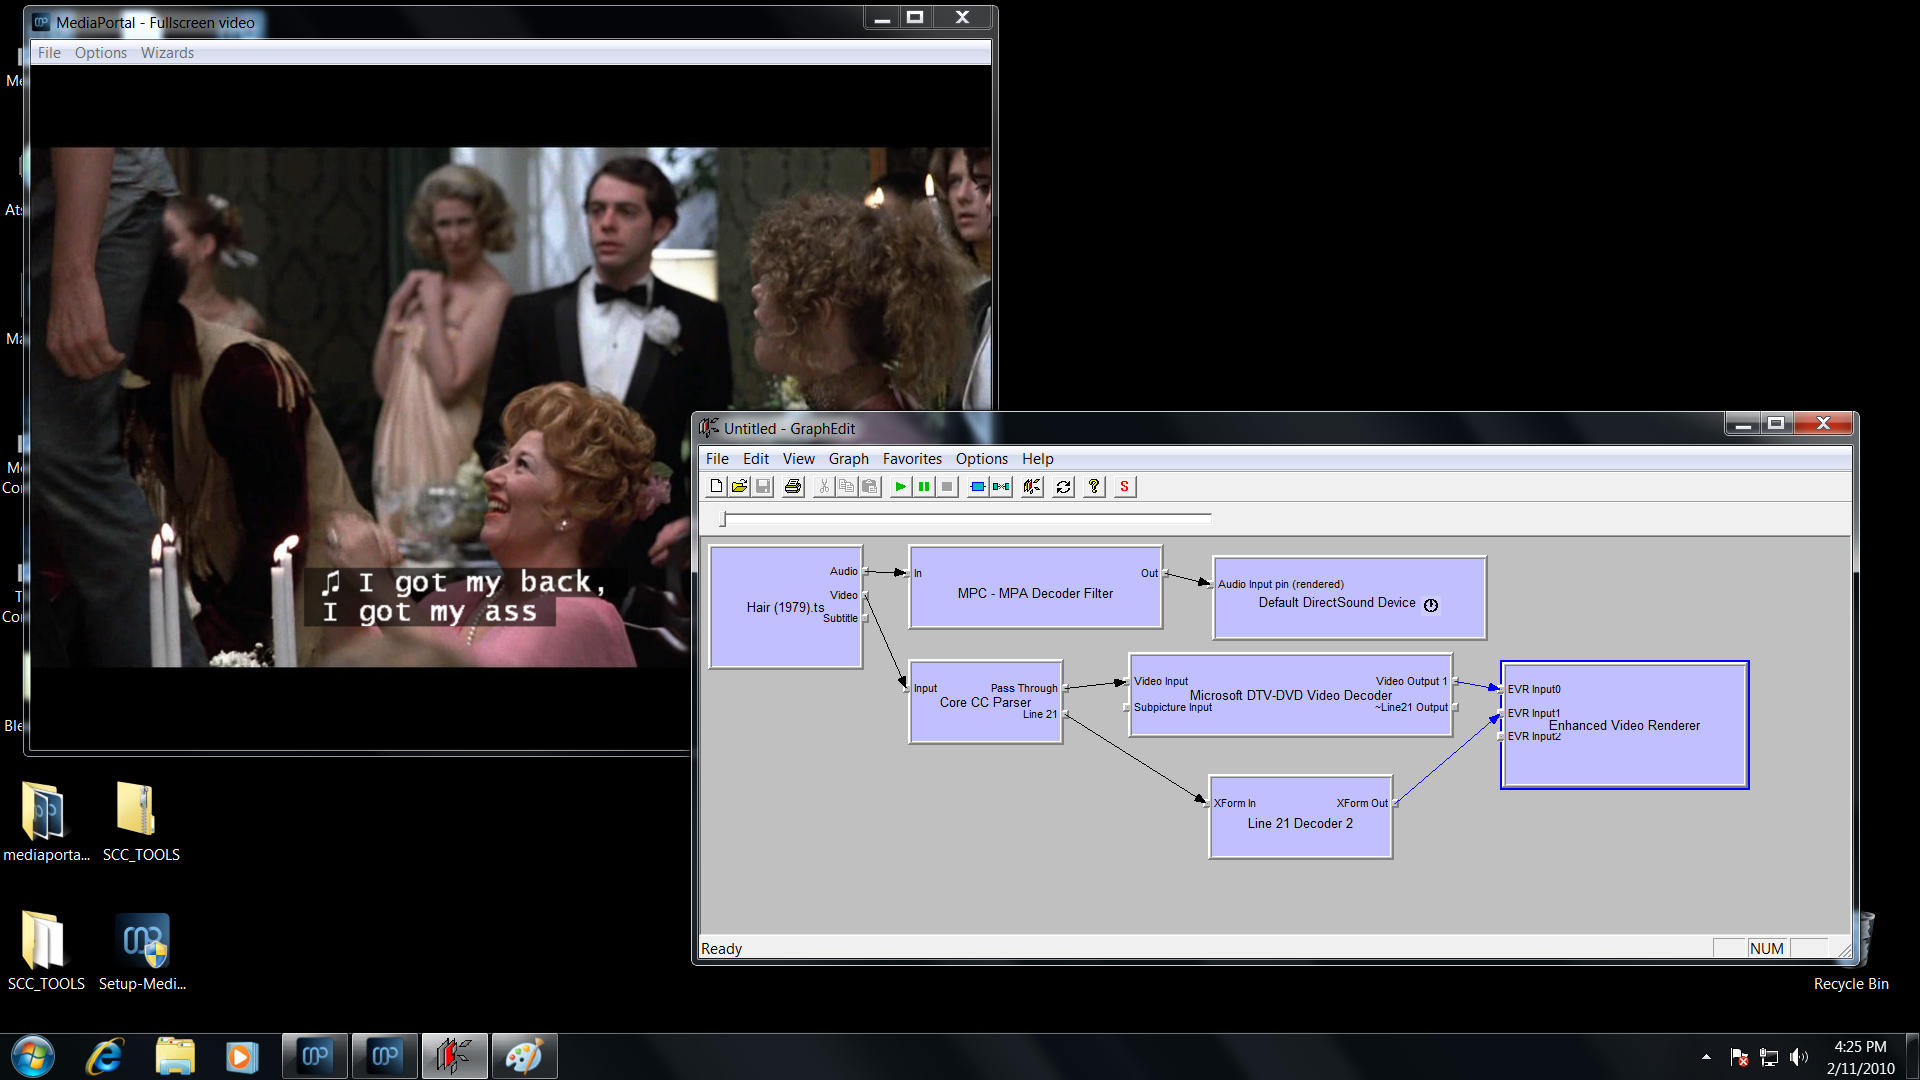Click the clock icon on Default DirectSound Device
Image resolution: width=1920 pixels, height=1080 pixels.
(x=1431, y=605)
